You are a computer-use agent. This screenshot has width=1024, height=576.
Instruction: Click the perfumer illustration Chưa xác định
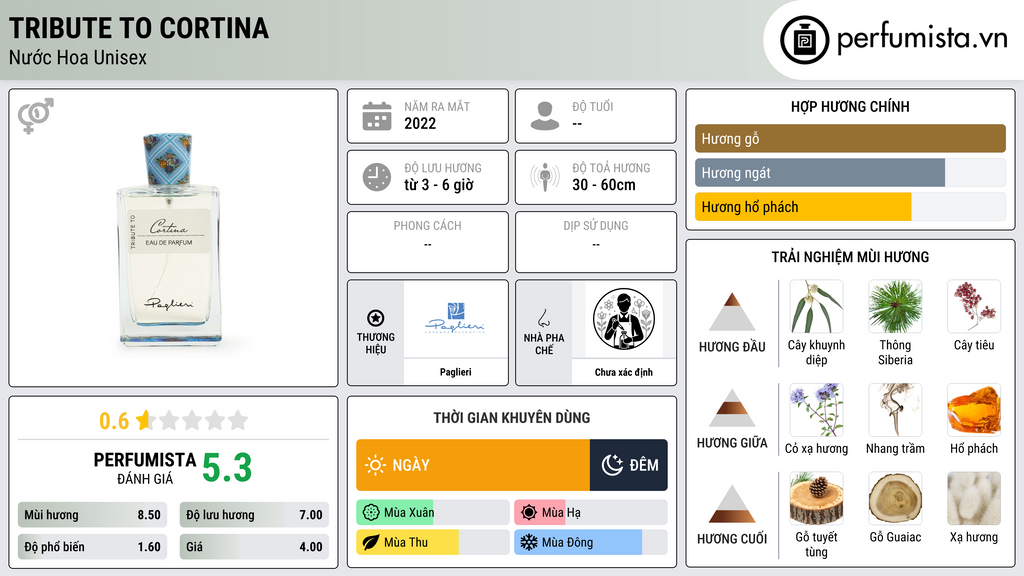[624, 319]
